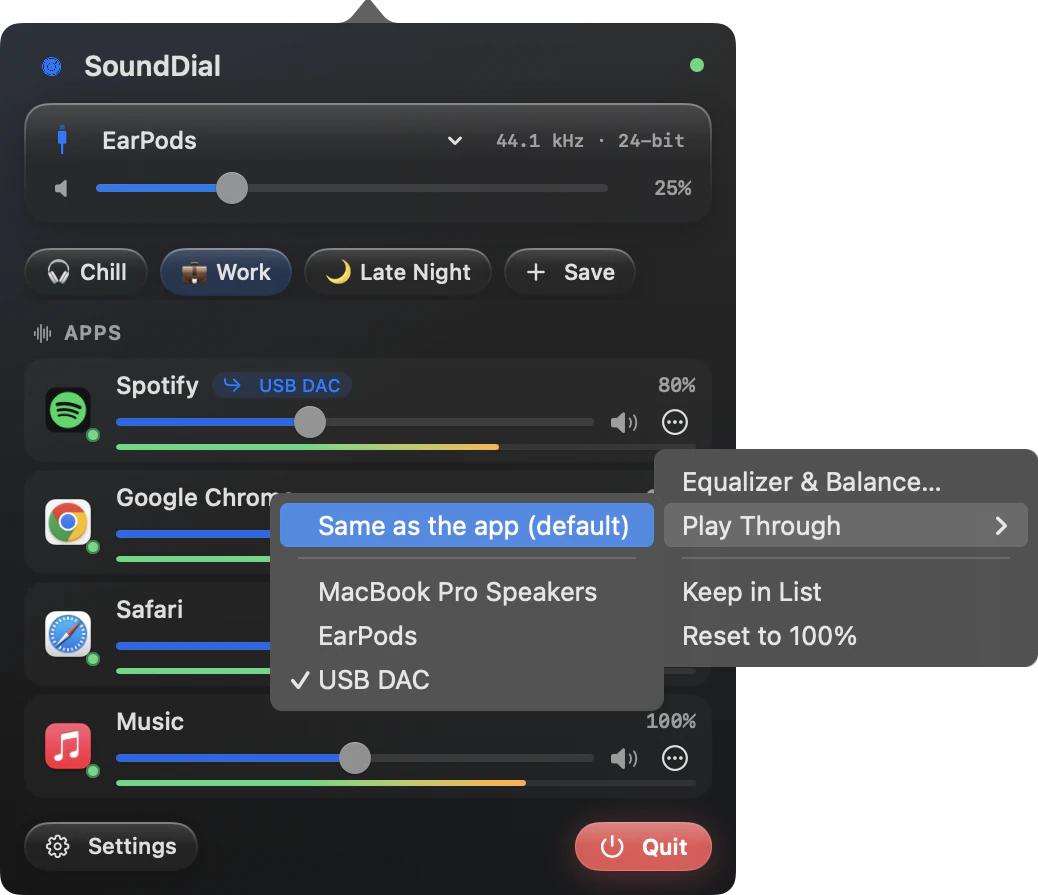Open Equalizer & Balance...

[845, 482]
